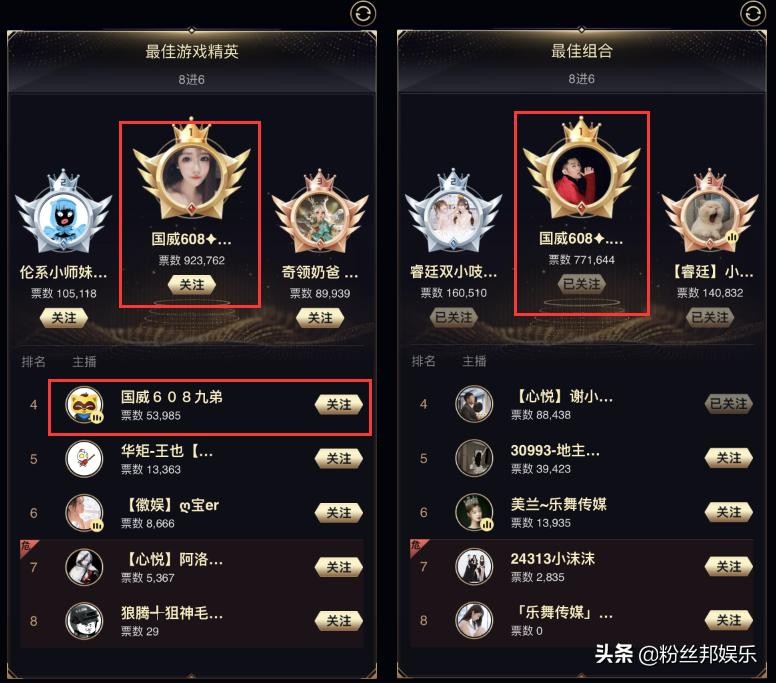Select the 最佳游戏精英 panel title

coord(192,51)
